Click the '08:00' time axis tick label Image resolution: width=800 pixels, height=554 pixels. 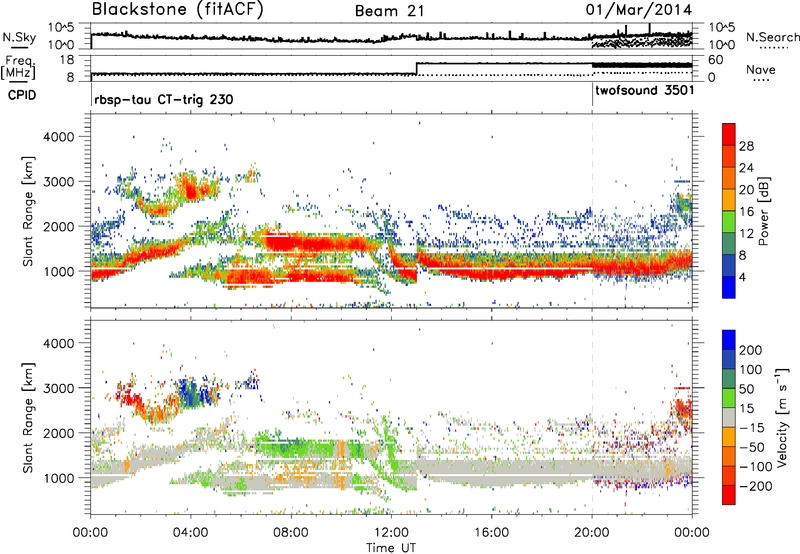[x=291, y=532]
